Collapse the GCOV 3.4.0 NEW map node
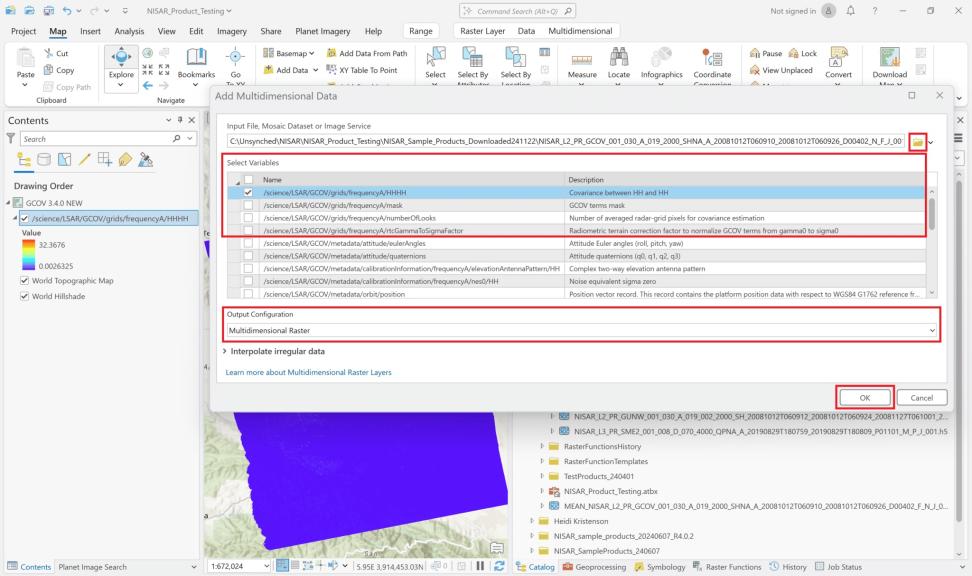This screenshot has height=576, width=972. pos(8,203)
